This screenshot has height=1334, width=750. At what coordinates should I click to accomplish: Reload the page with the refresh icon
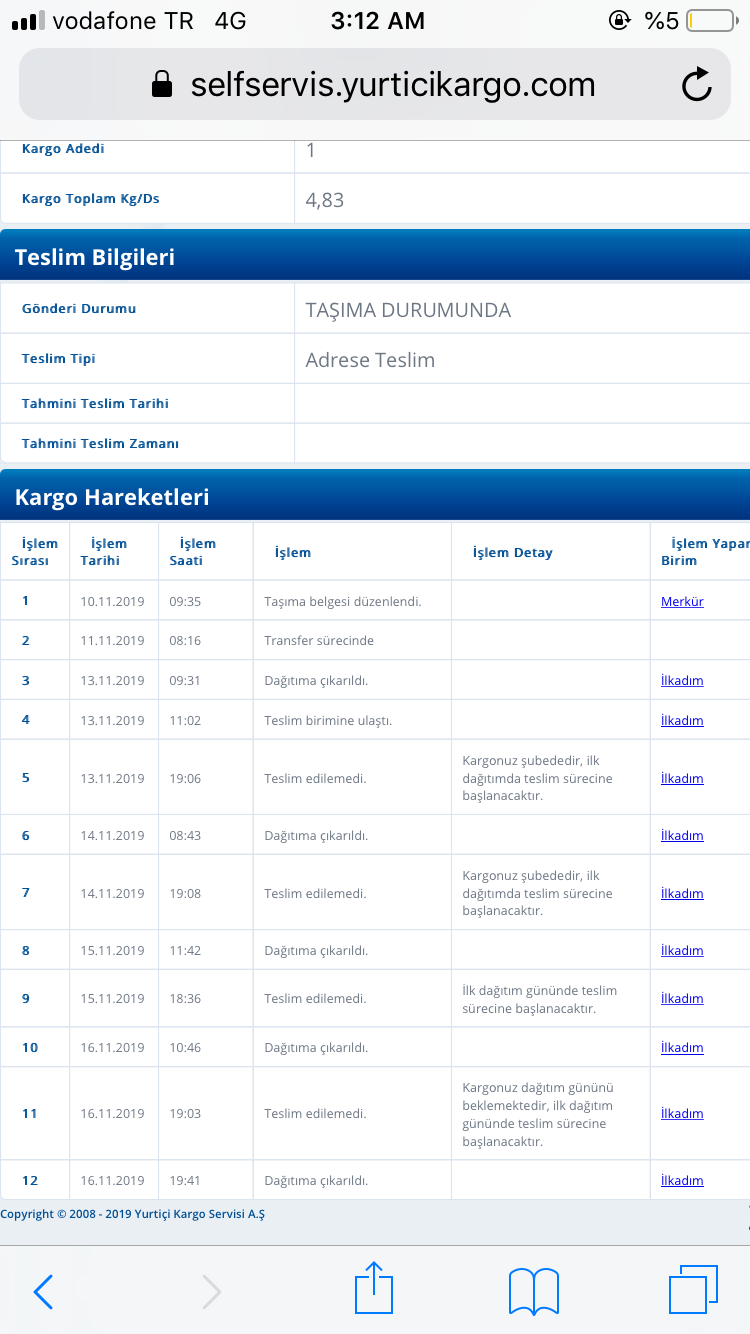[696, 85]
